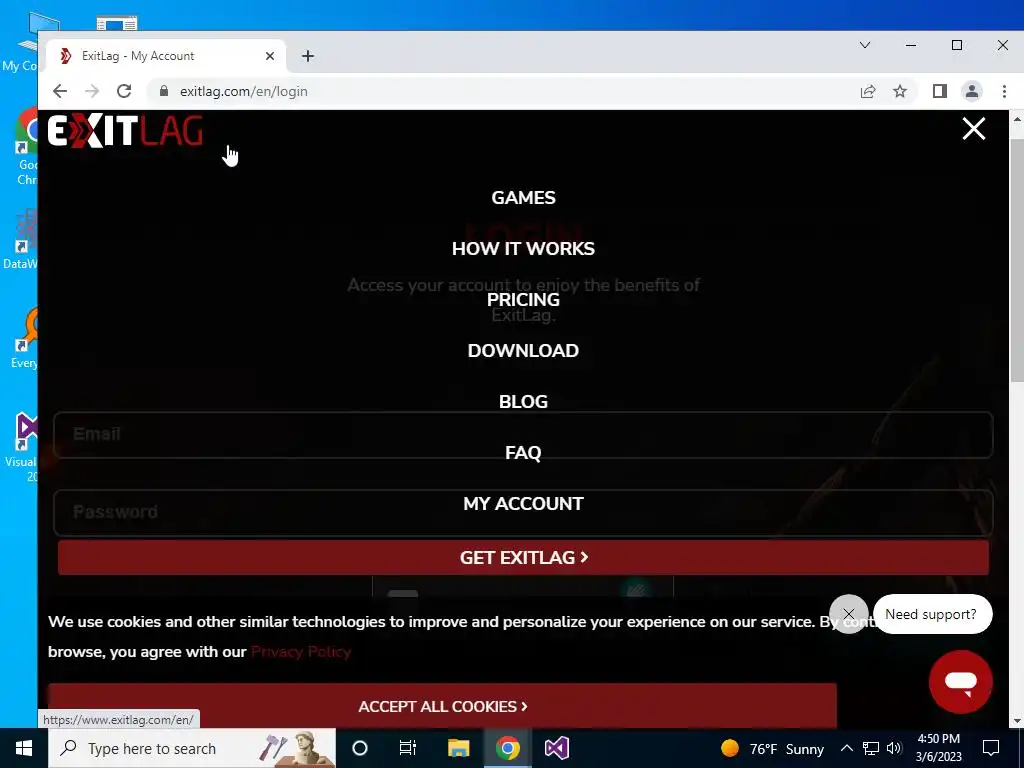Open Chrome three-dot menu
The height and width of the screenshot is (768, 1024).
point(1004,91)
